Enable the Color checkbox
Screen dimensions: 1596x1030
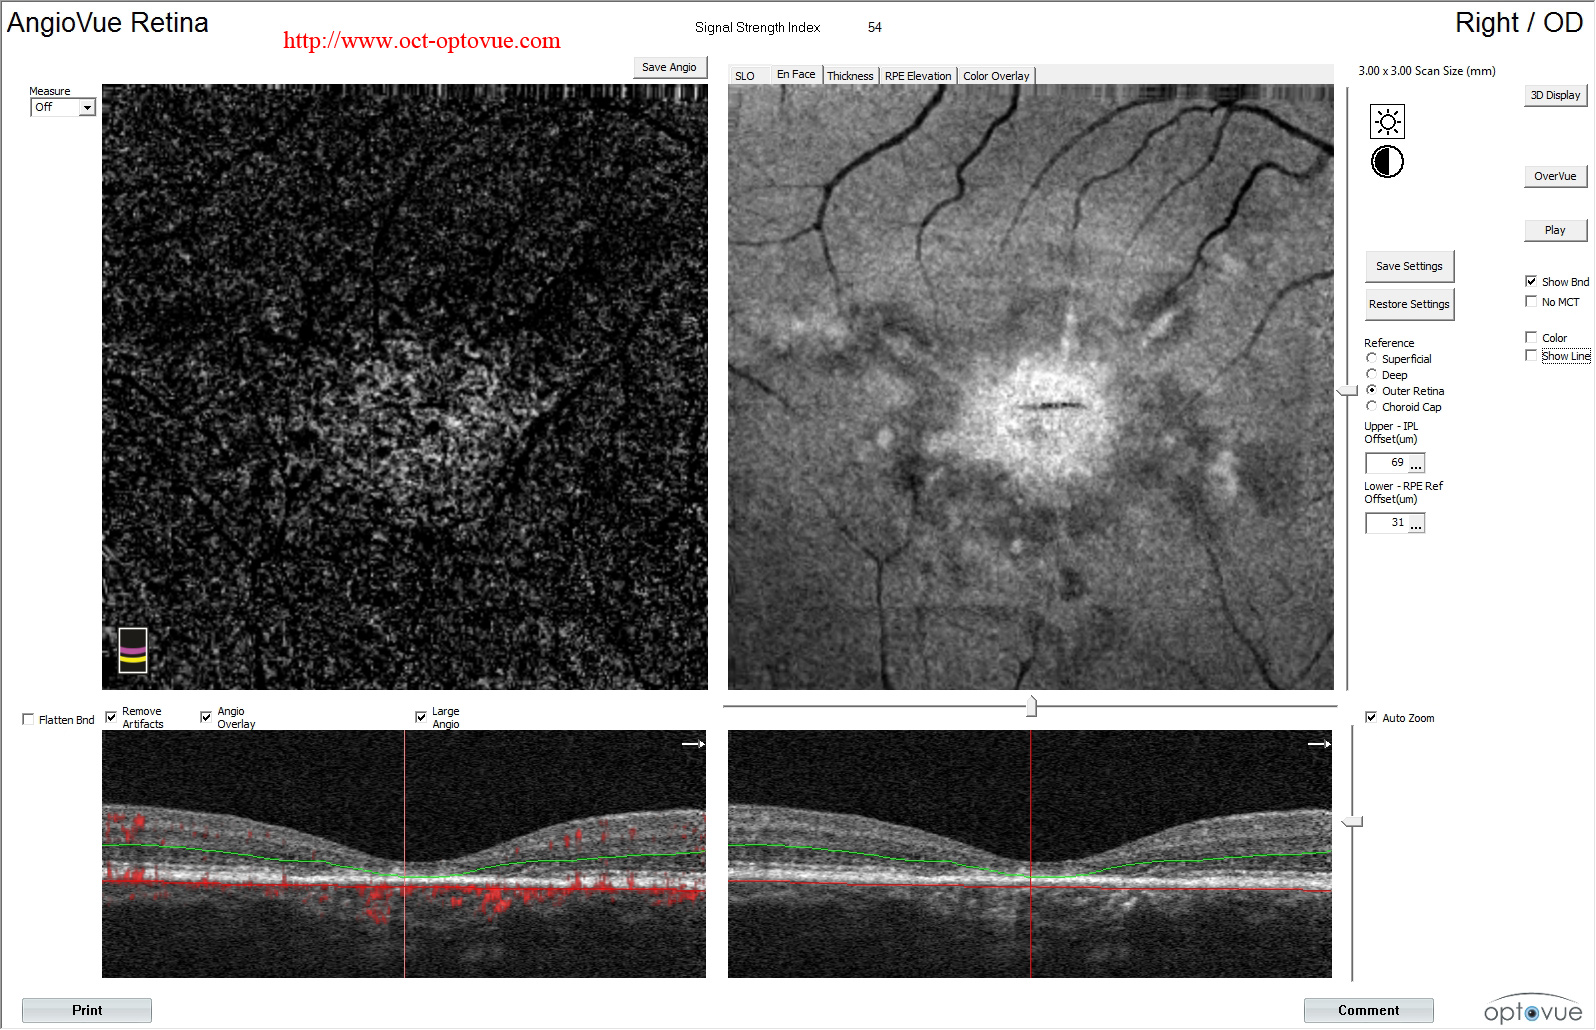click(x=1531, y=337)
